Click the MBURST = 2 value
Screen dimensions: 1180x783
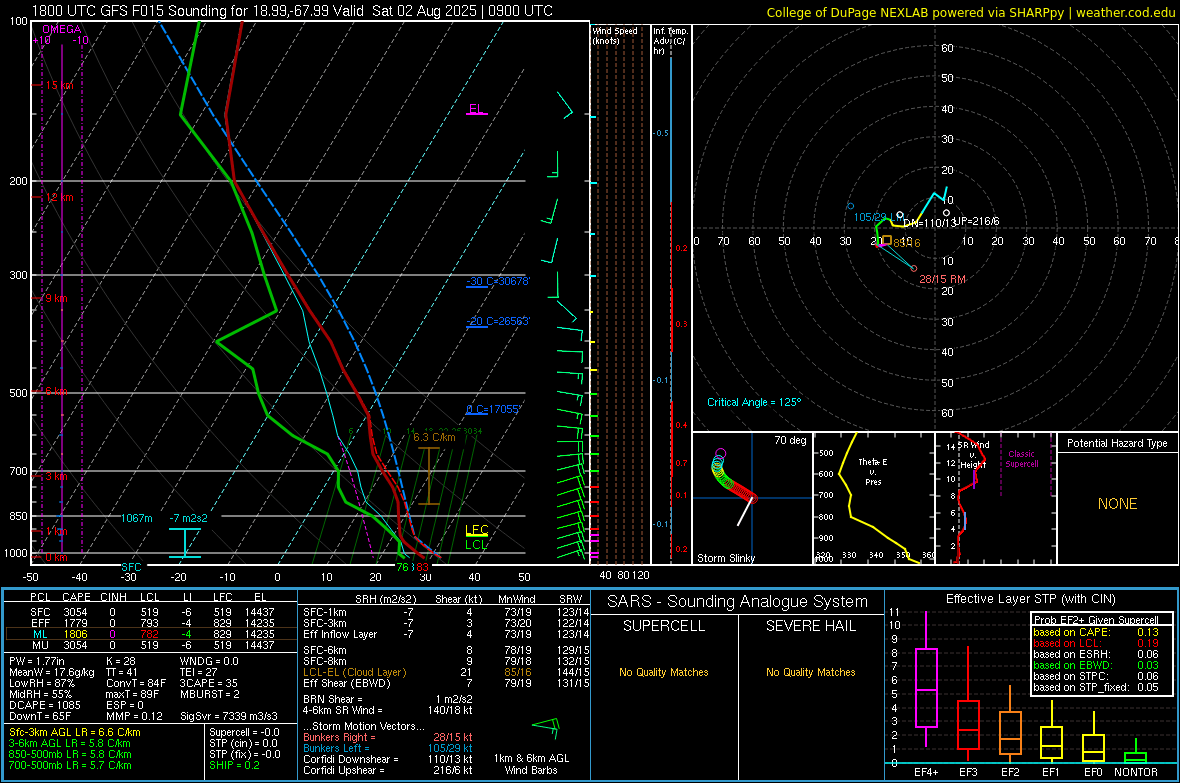pos(209,693)
